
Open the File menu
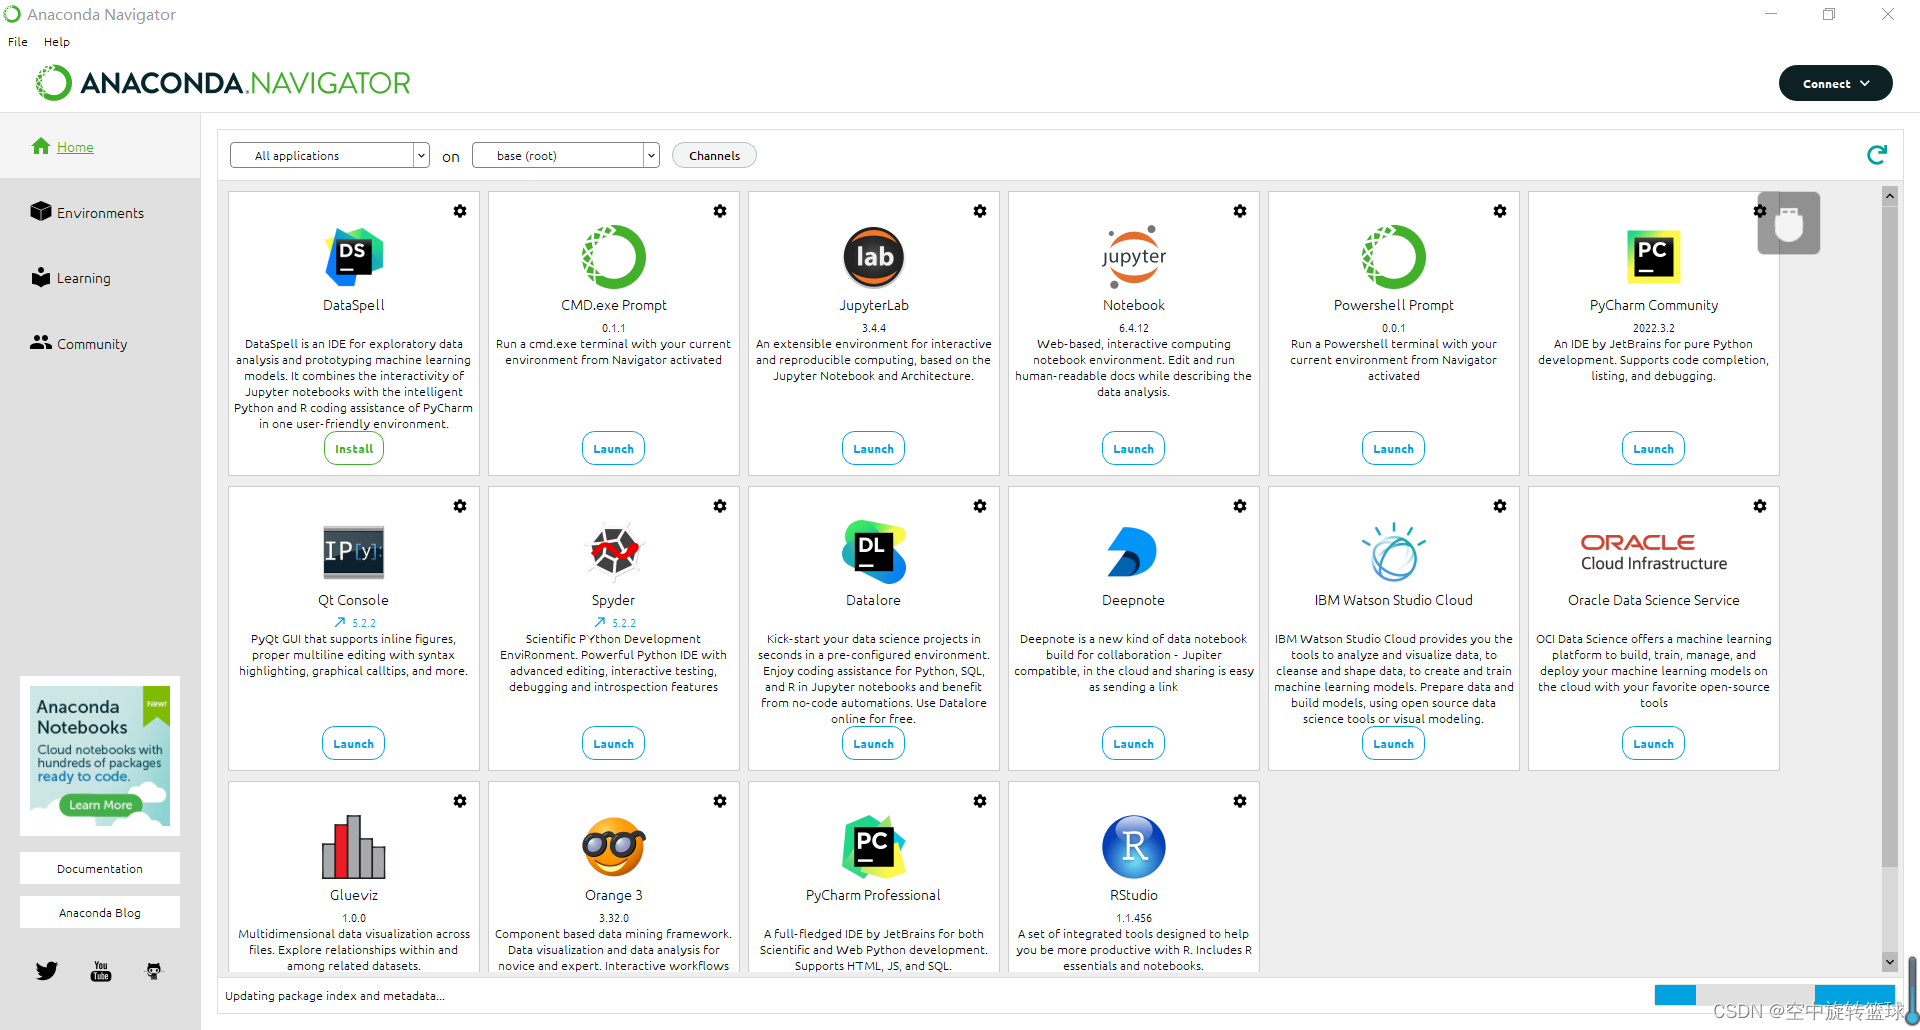pos(18,42)
